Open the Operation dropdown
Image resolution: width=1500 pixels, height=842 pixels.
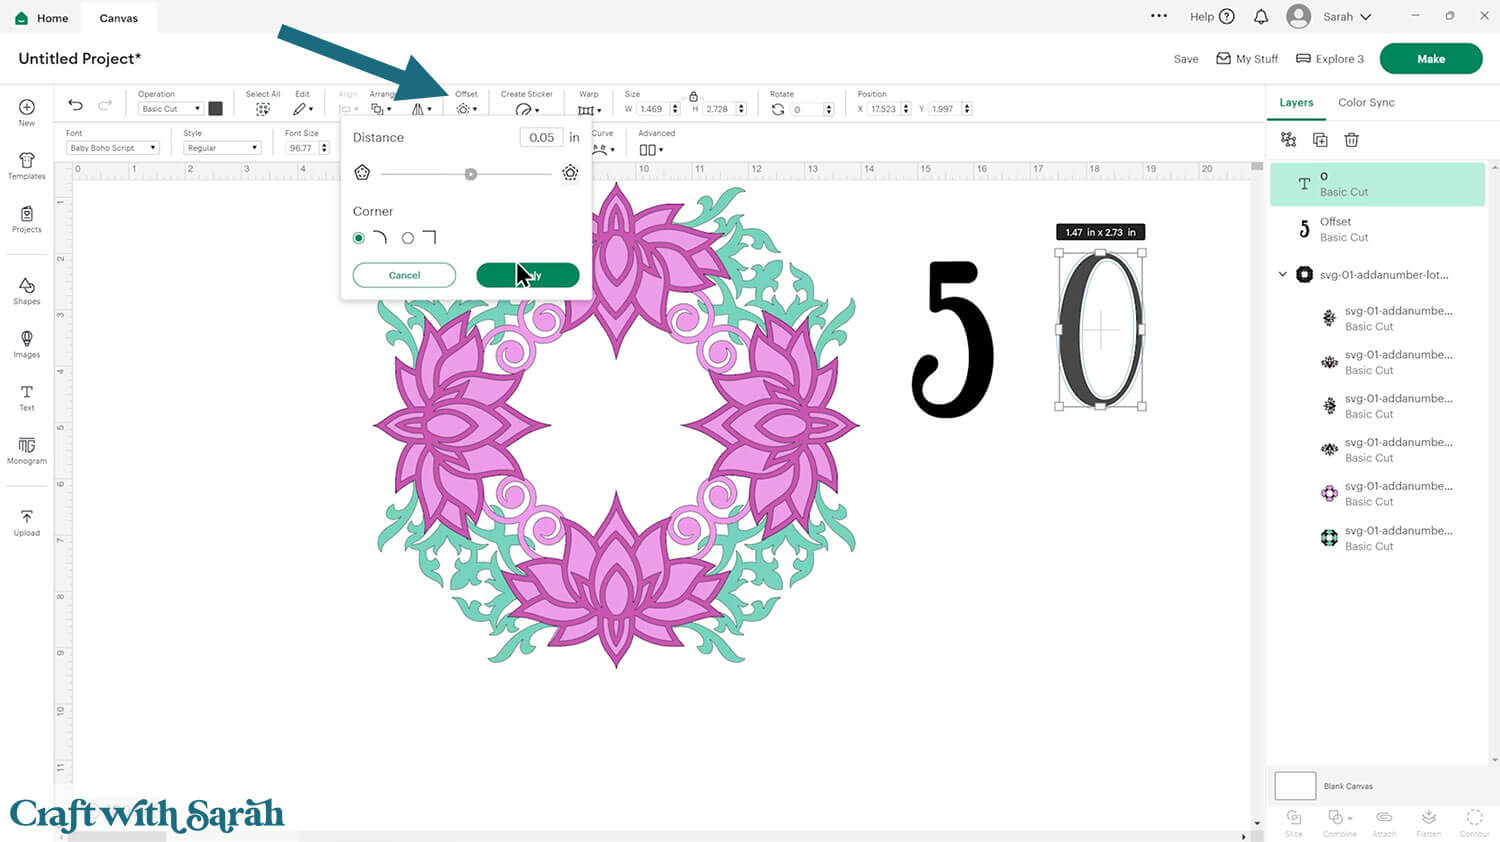[x=170, y=109]
